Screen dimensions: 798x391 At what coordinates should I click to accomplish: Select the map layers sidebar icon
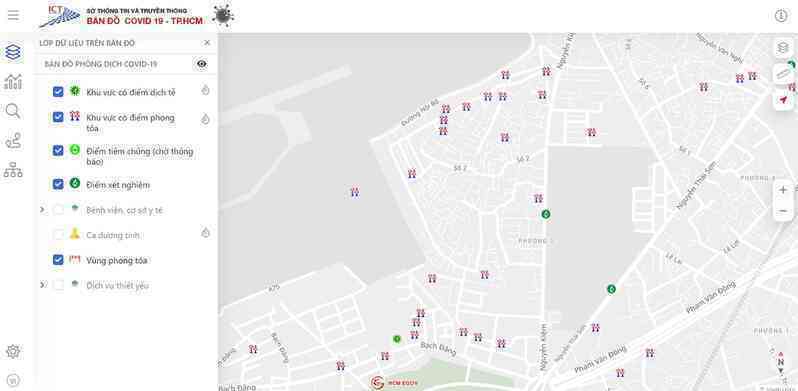[x=13, y=51]
